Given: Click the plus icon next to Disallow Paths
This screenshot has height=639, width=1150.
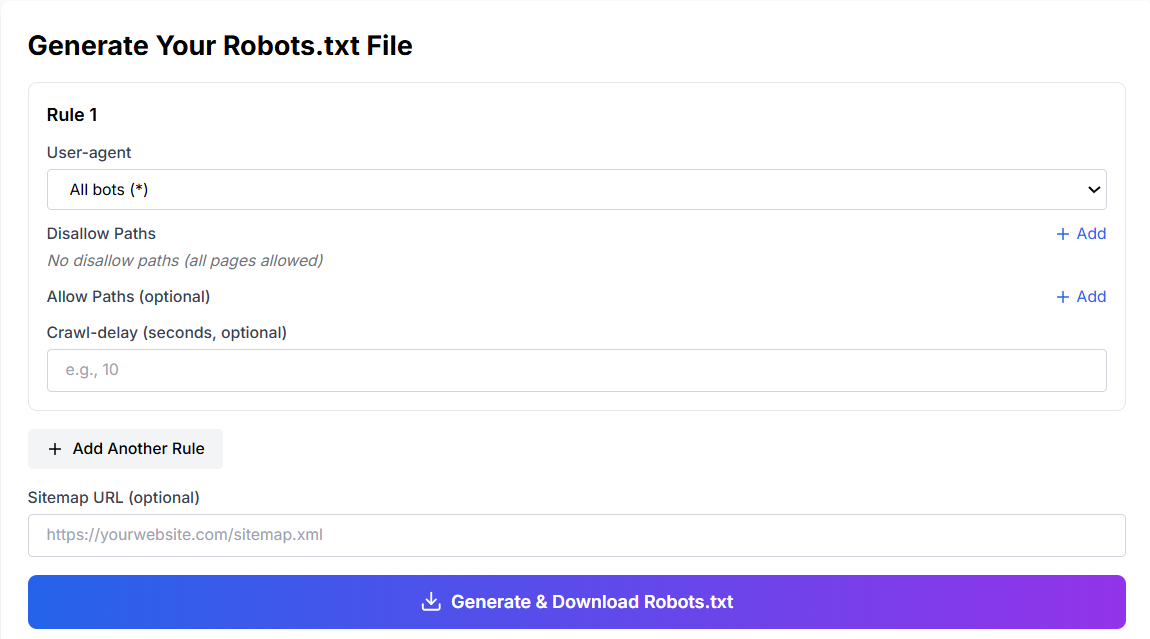Looking at the screenshot, I should point(1062,233).
